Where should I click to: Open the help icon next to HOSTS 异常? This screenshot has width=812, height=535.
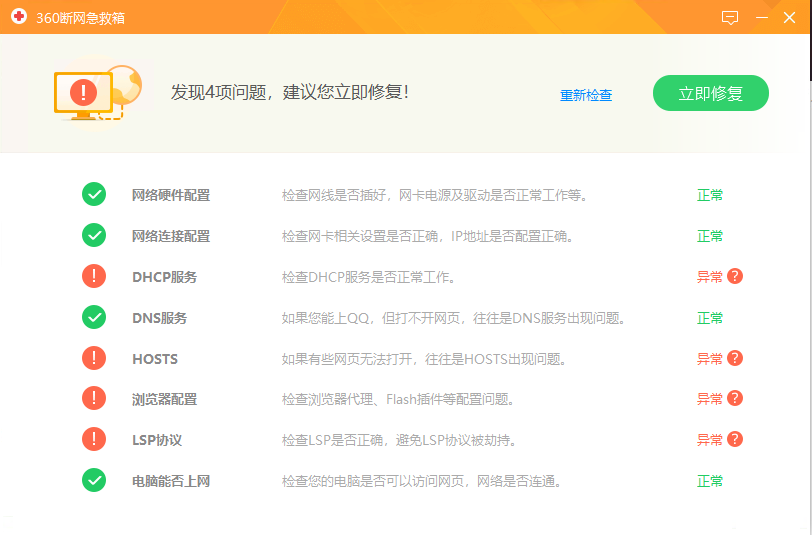click(x=735, y=358)
